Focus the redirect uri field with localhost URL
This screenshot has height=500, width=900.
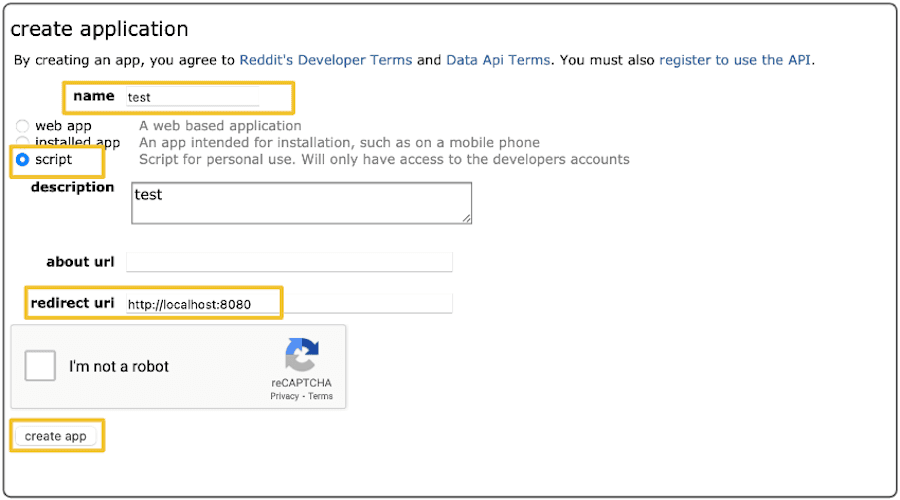(289, 304)
